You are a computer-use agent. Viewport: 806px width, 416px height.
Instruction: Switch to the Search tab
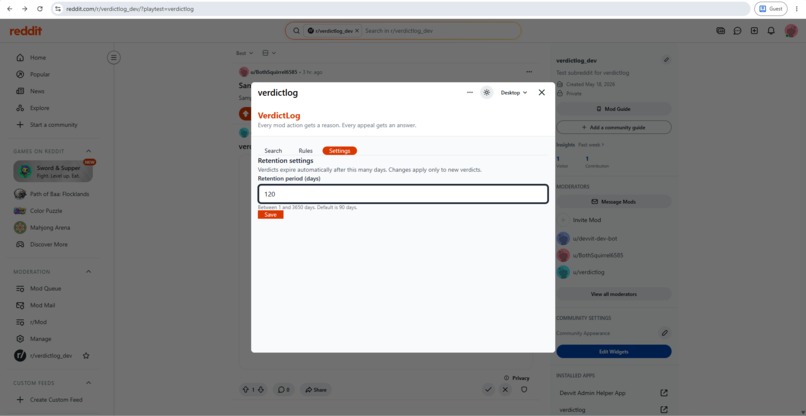click(x=273, y=151)
